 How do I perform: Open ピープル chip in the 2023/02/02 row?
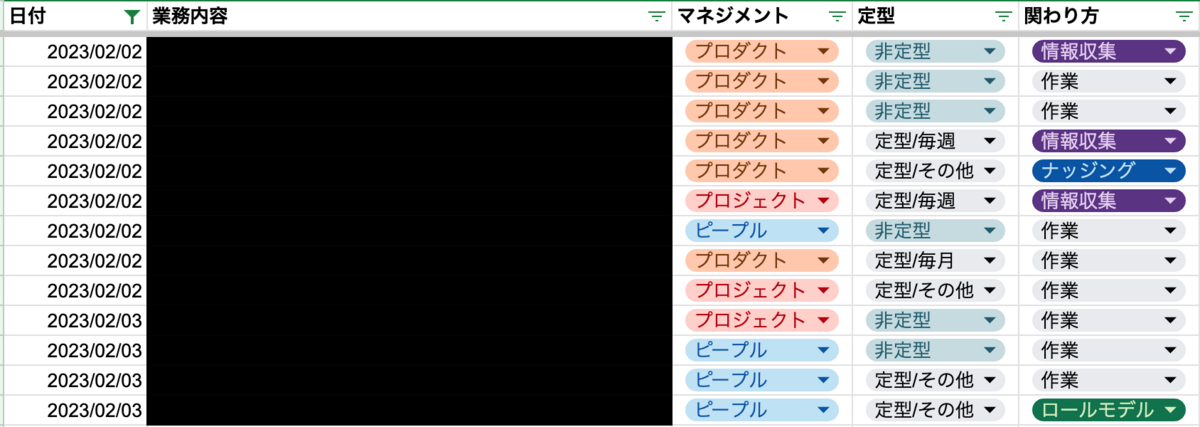click(762, 231)
